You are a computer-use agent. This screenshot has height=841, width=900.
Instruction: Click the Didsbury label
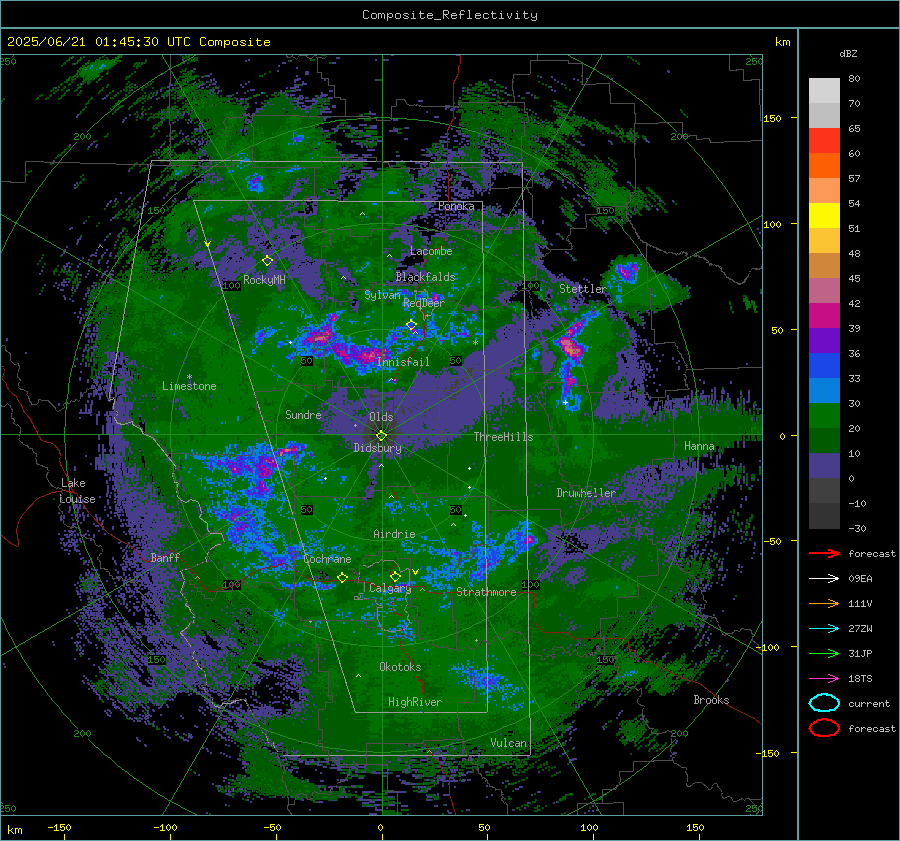[x=377, y=448]
